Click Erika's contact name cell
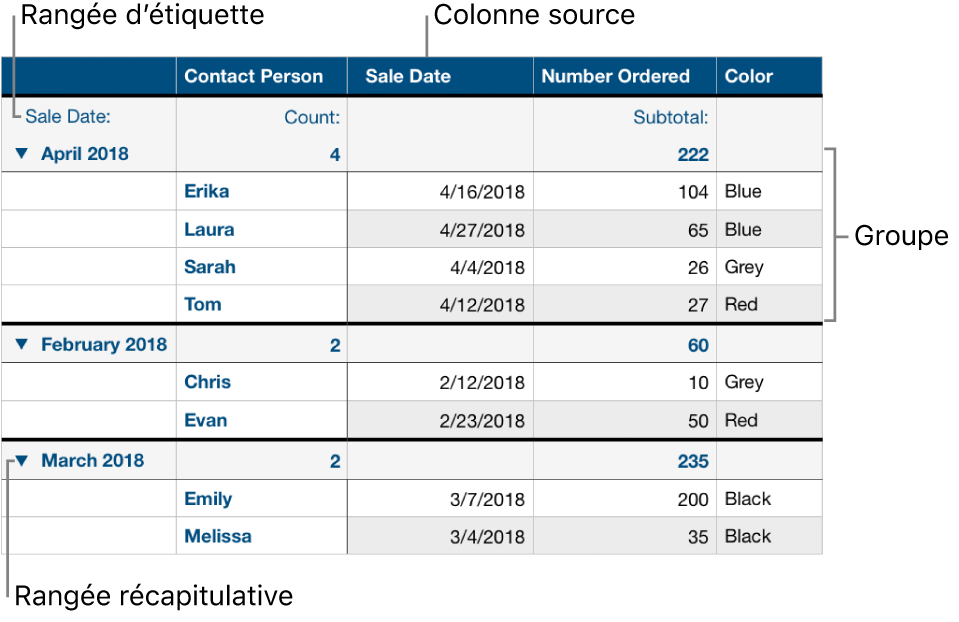The width and height of the screenshot is (959, 622). point(206,191)
